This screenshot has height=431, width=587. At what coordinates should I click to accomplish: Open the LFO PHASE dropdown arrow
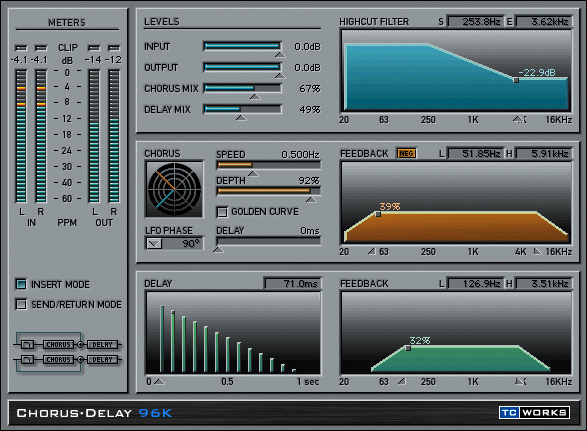pos(154,244)
